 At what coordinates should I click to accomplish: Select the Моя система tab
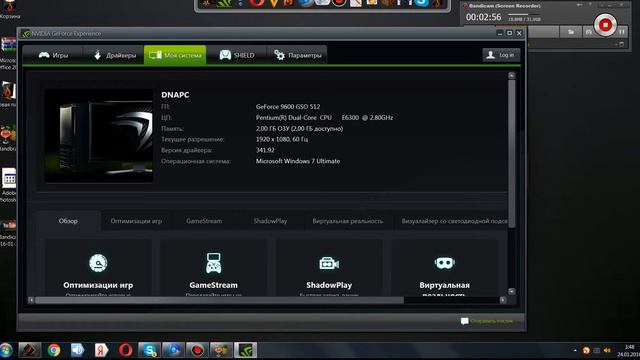click(175, 55)
